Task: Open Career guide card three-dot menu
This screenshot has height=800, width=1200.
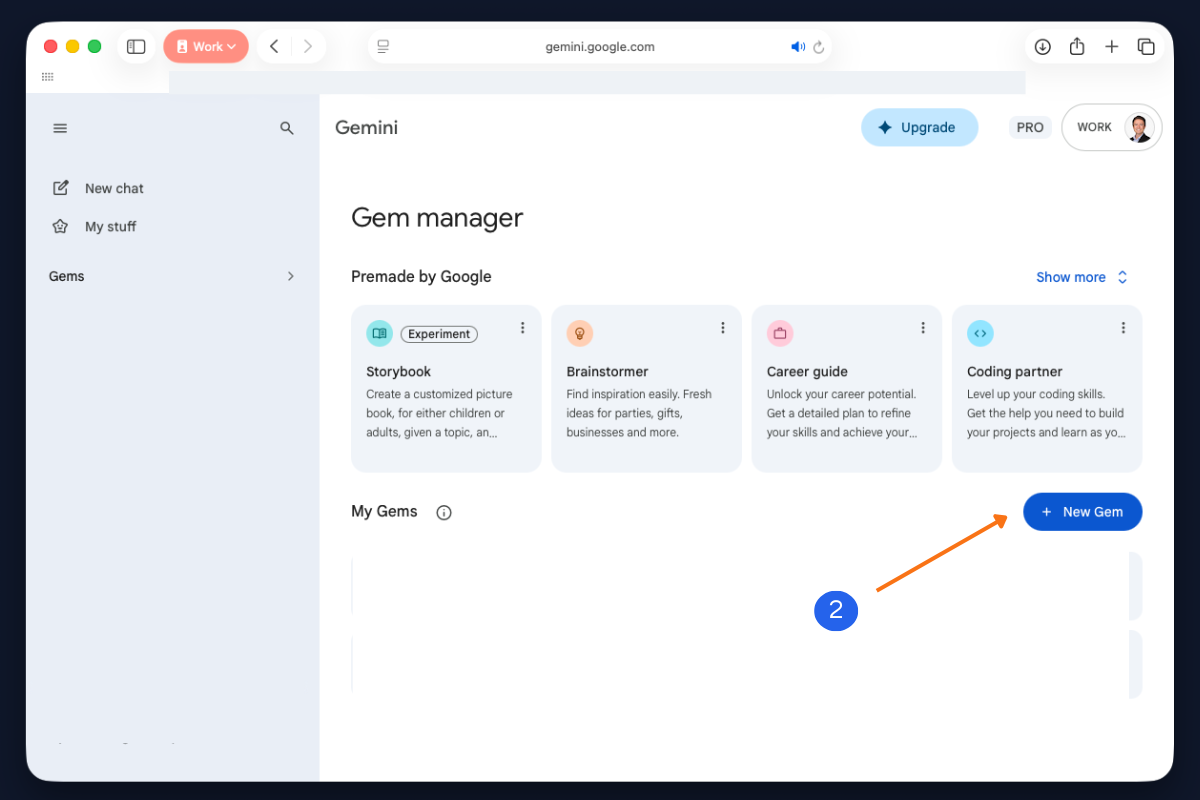Action: 922,328
